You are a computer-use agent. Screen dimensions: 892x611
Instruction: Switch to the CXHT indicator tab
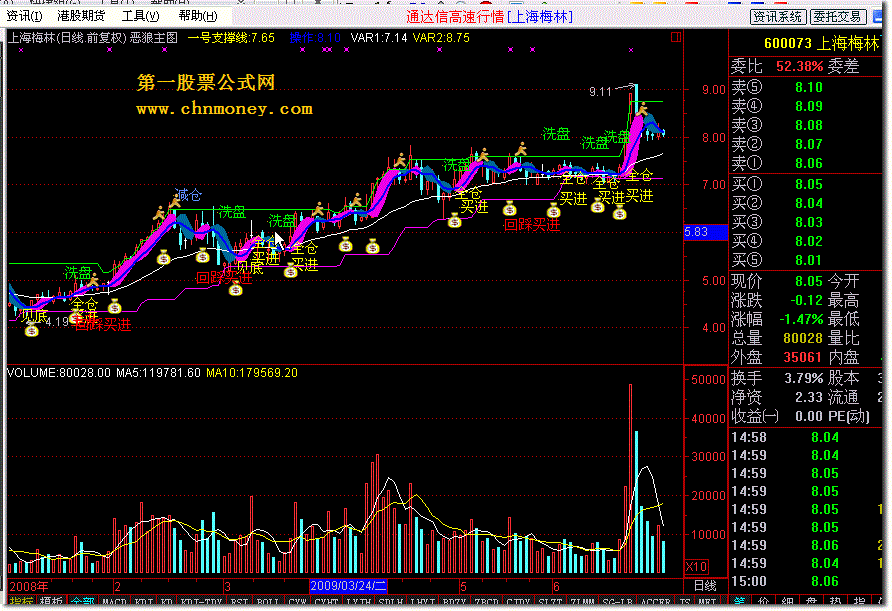[327, 601]
